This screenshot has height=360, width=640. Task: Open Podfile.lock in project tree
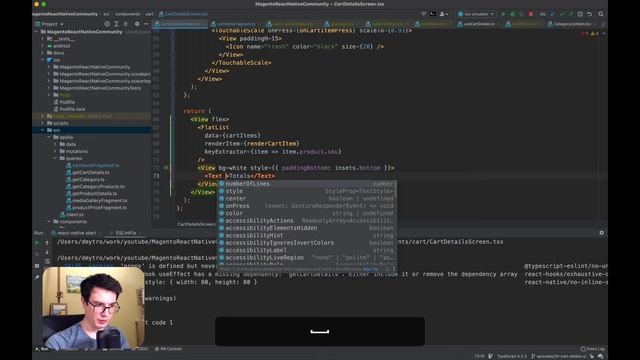(x=72, y=109)
